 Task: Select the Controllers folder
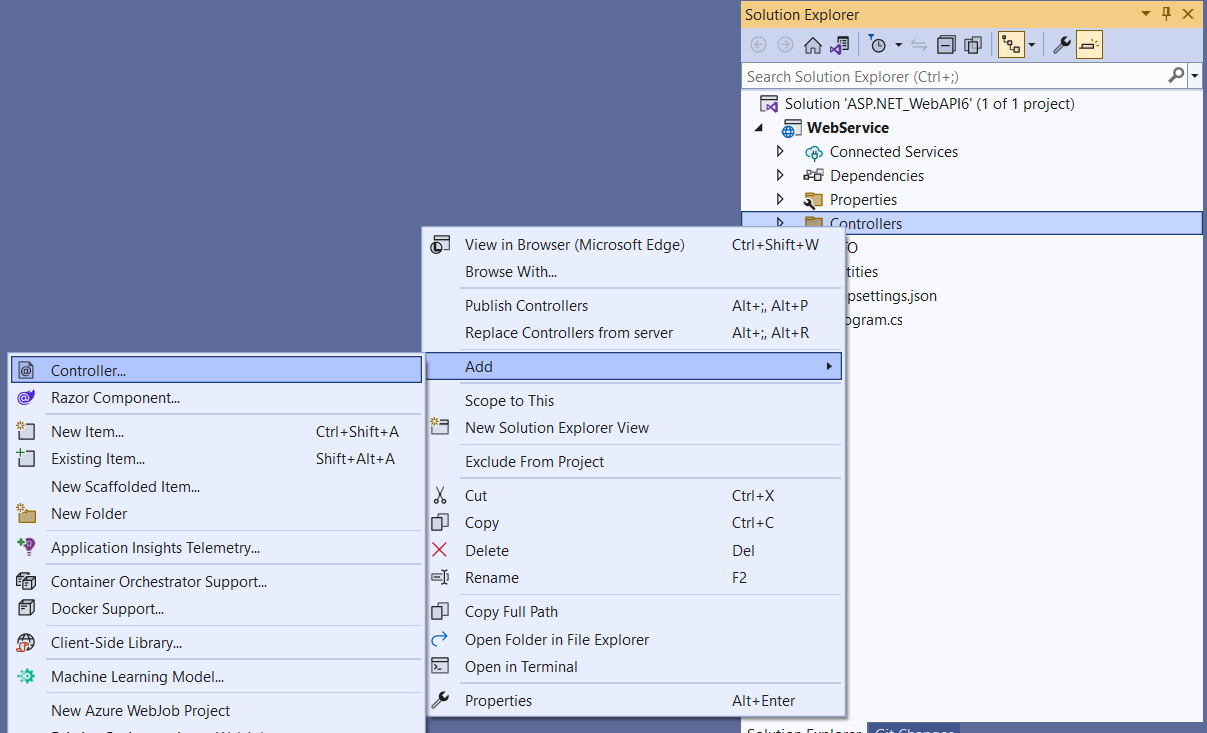(865, 224)
